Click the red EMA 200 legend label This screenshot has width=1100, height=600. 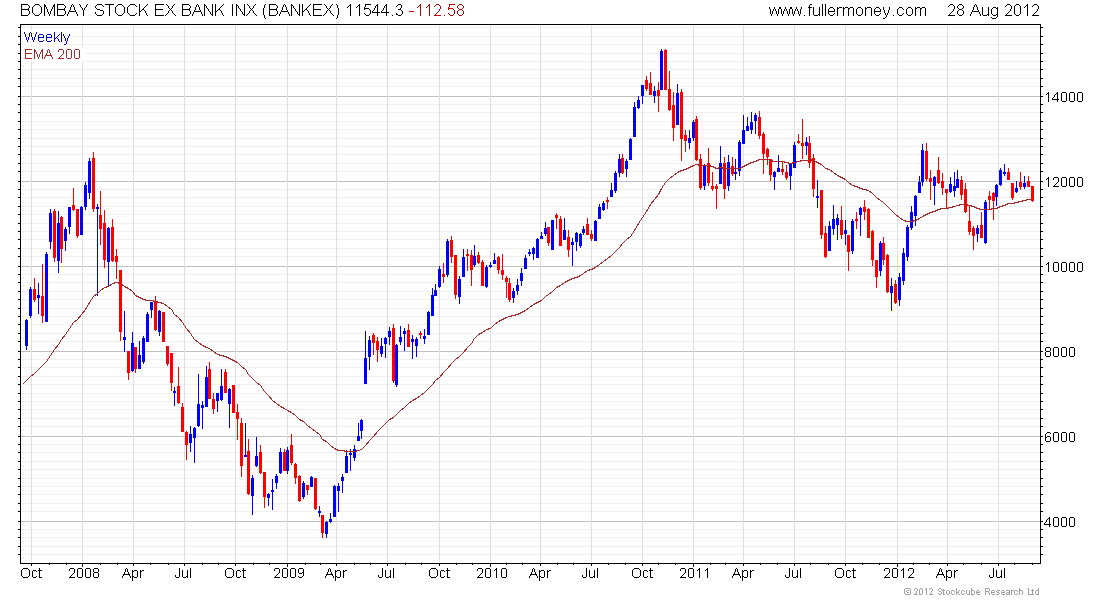coord(53,54)
